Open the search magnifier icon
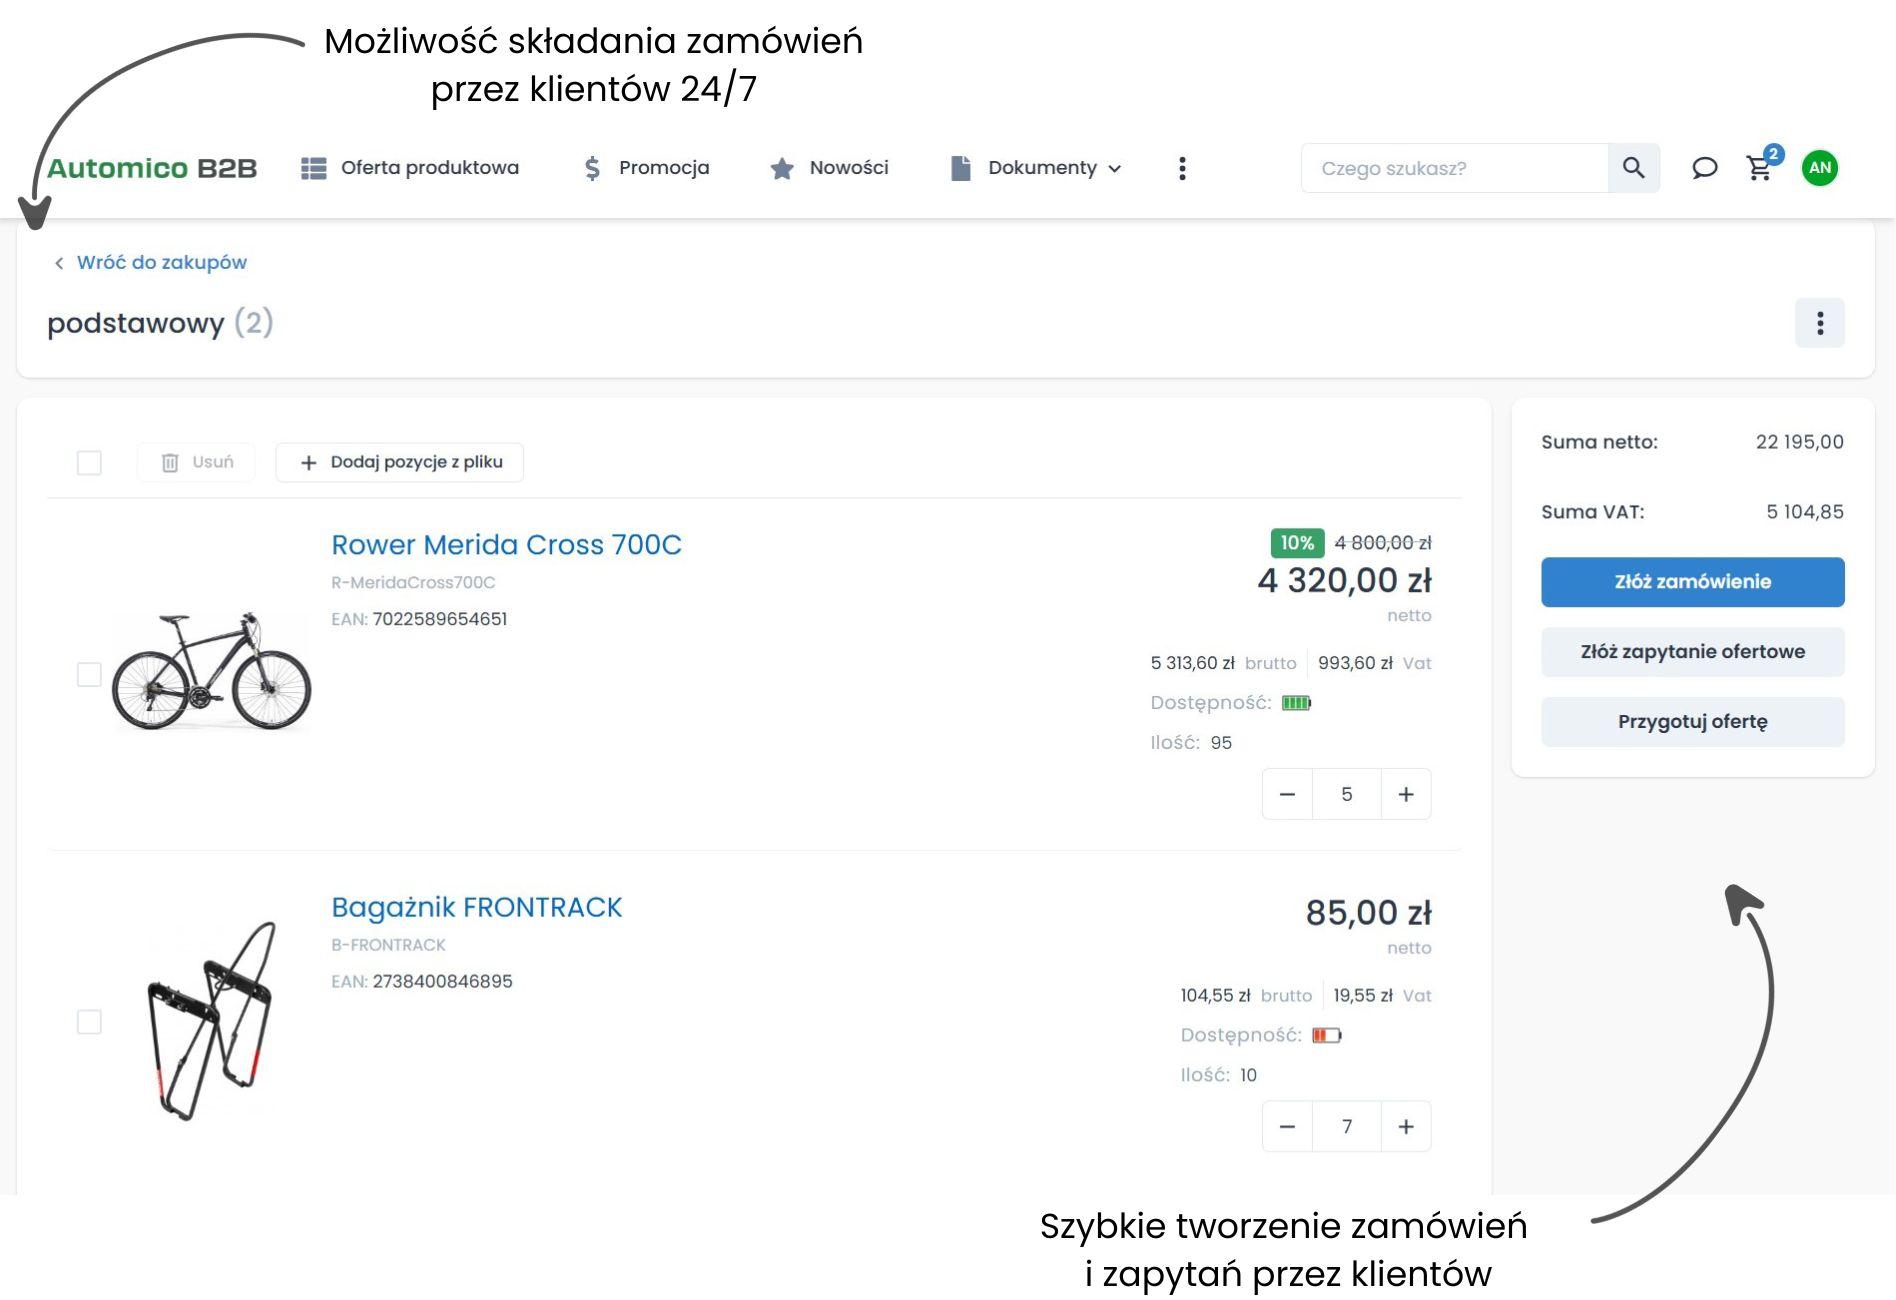 pos(1634,168)
